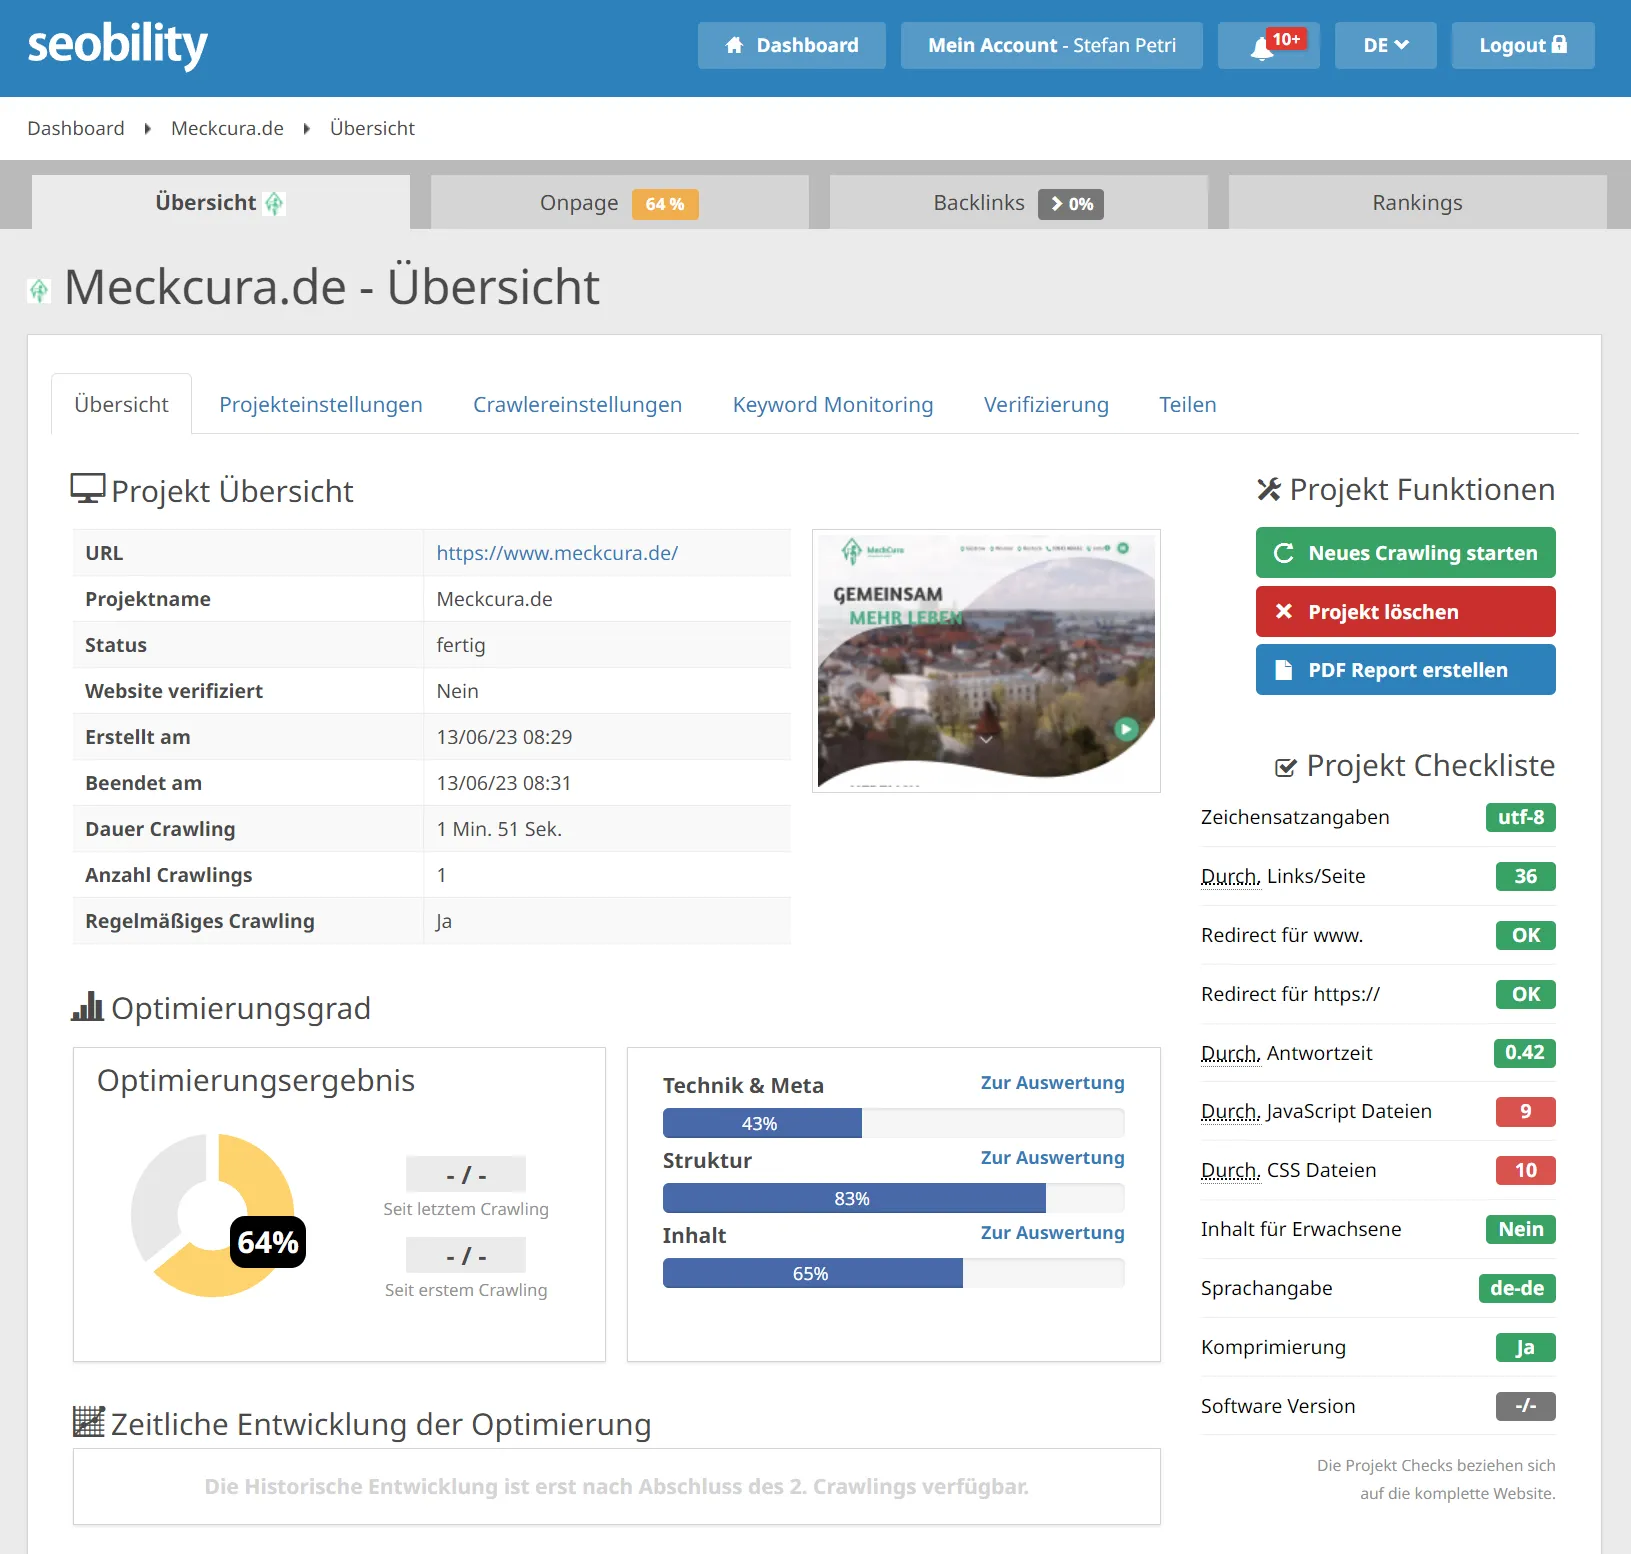
Task: Click the red 9 JavaScript Dateien badge
Action: click(1526, 1111)
